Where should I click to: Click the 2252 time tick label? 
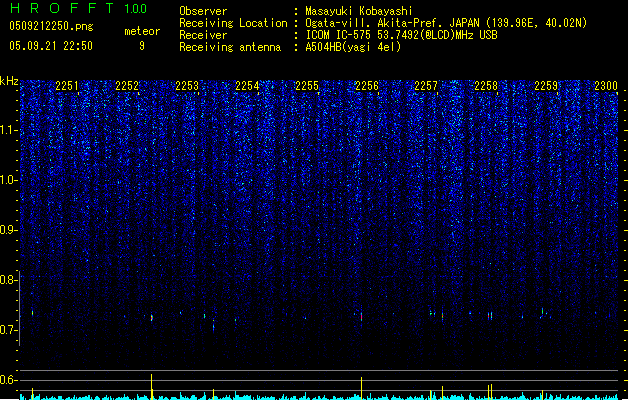tap(127, 86)
